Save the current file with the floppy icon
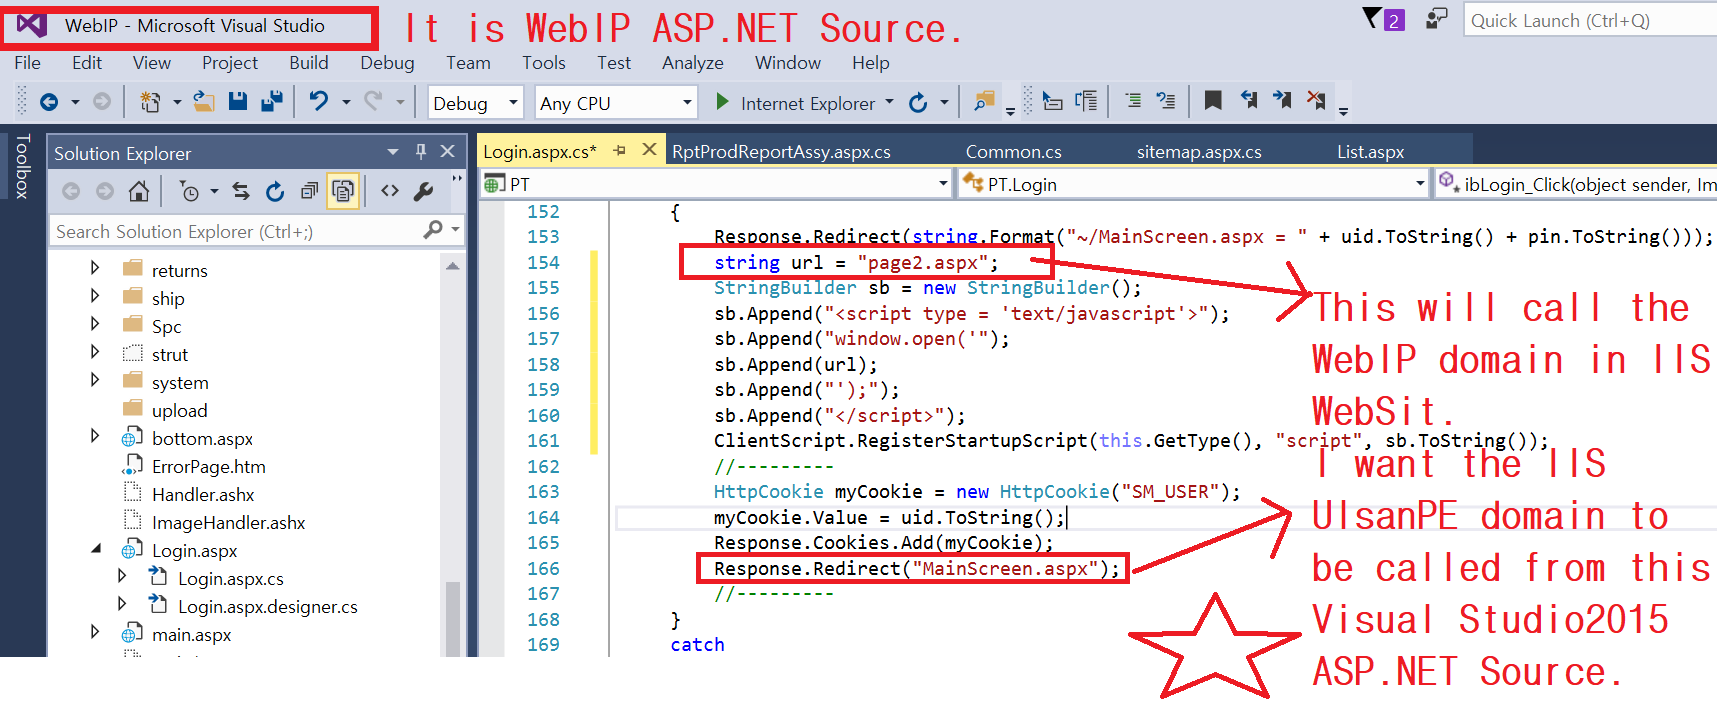This screenshot has height=709, width=1717. [x=238, y=102]
